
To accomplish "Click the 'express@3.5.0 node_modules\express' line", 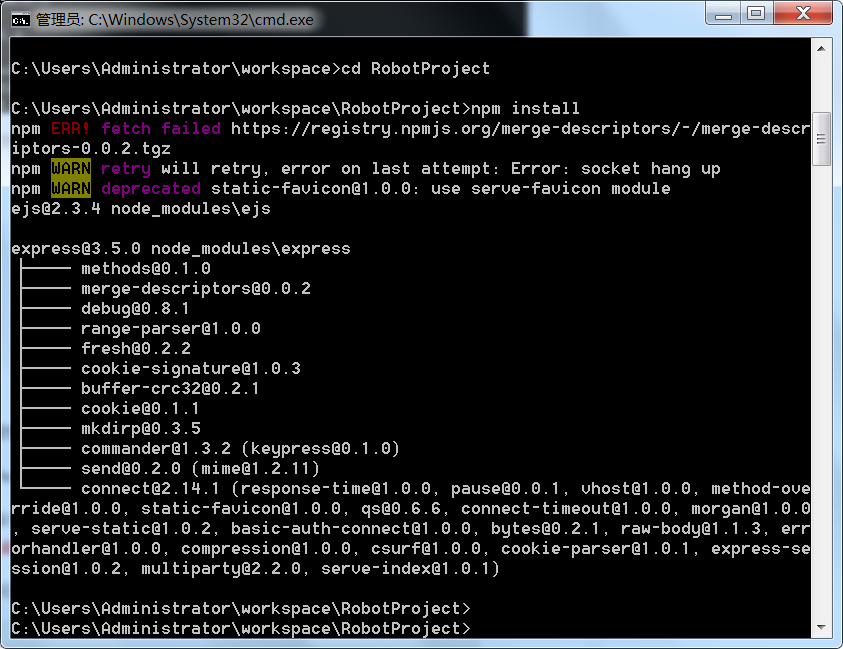I will pyautogui.click(x=181, y=248).
